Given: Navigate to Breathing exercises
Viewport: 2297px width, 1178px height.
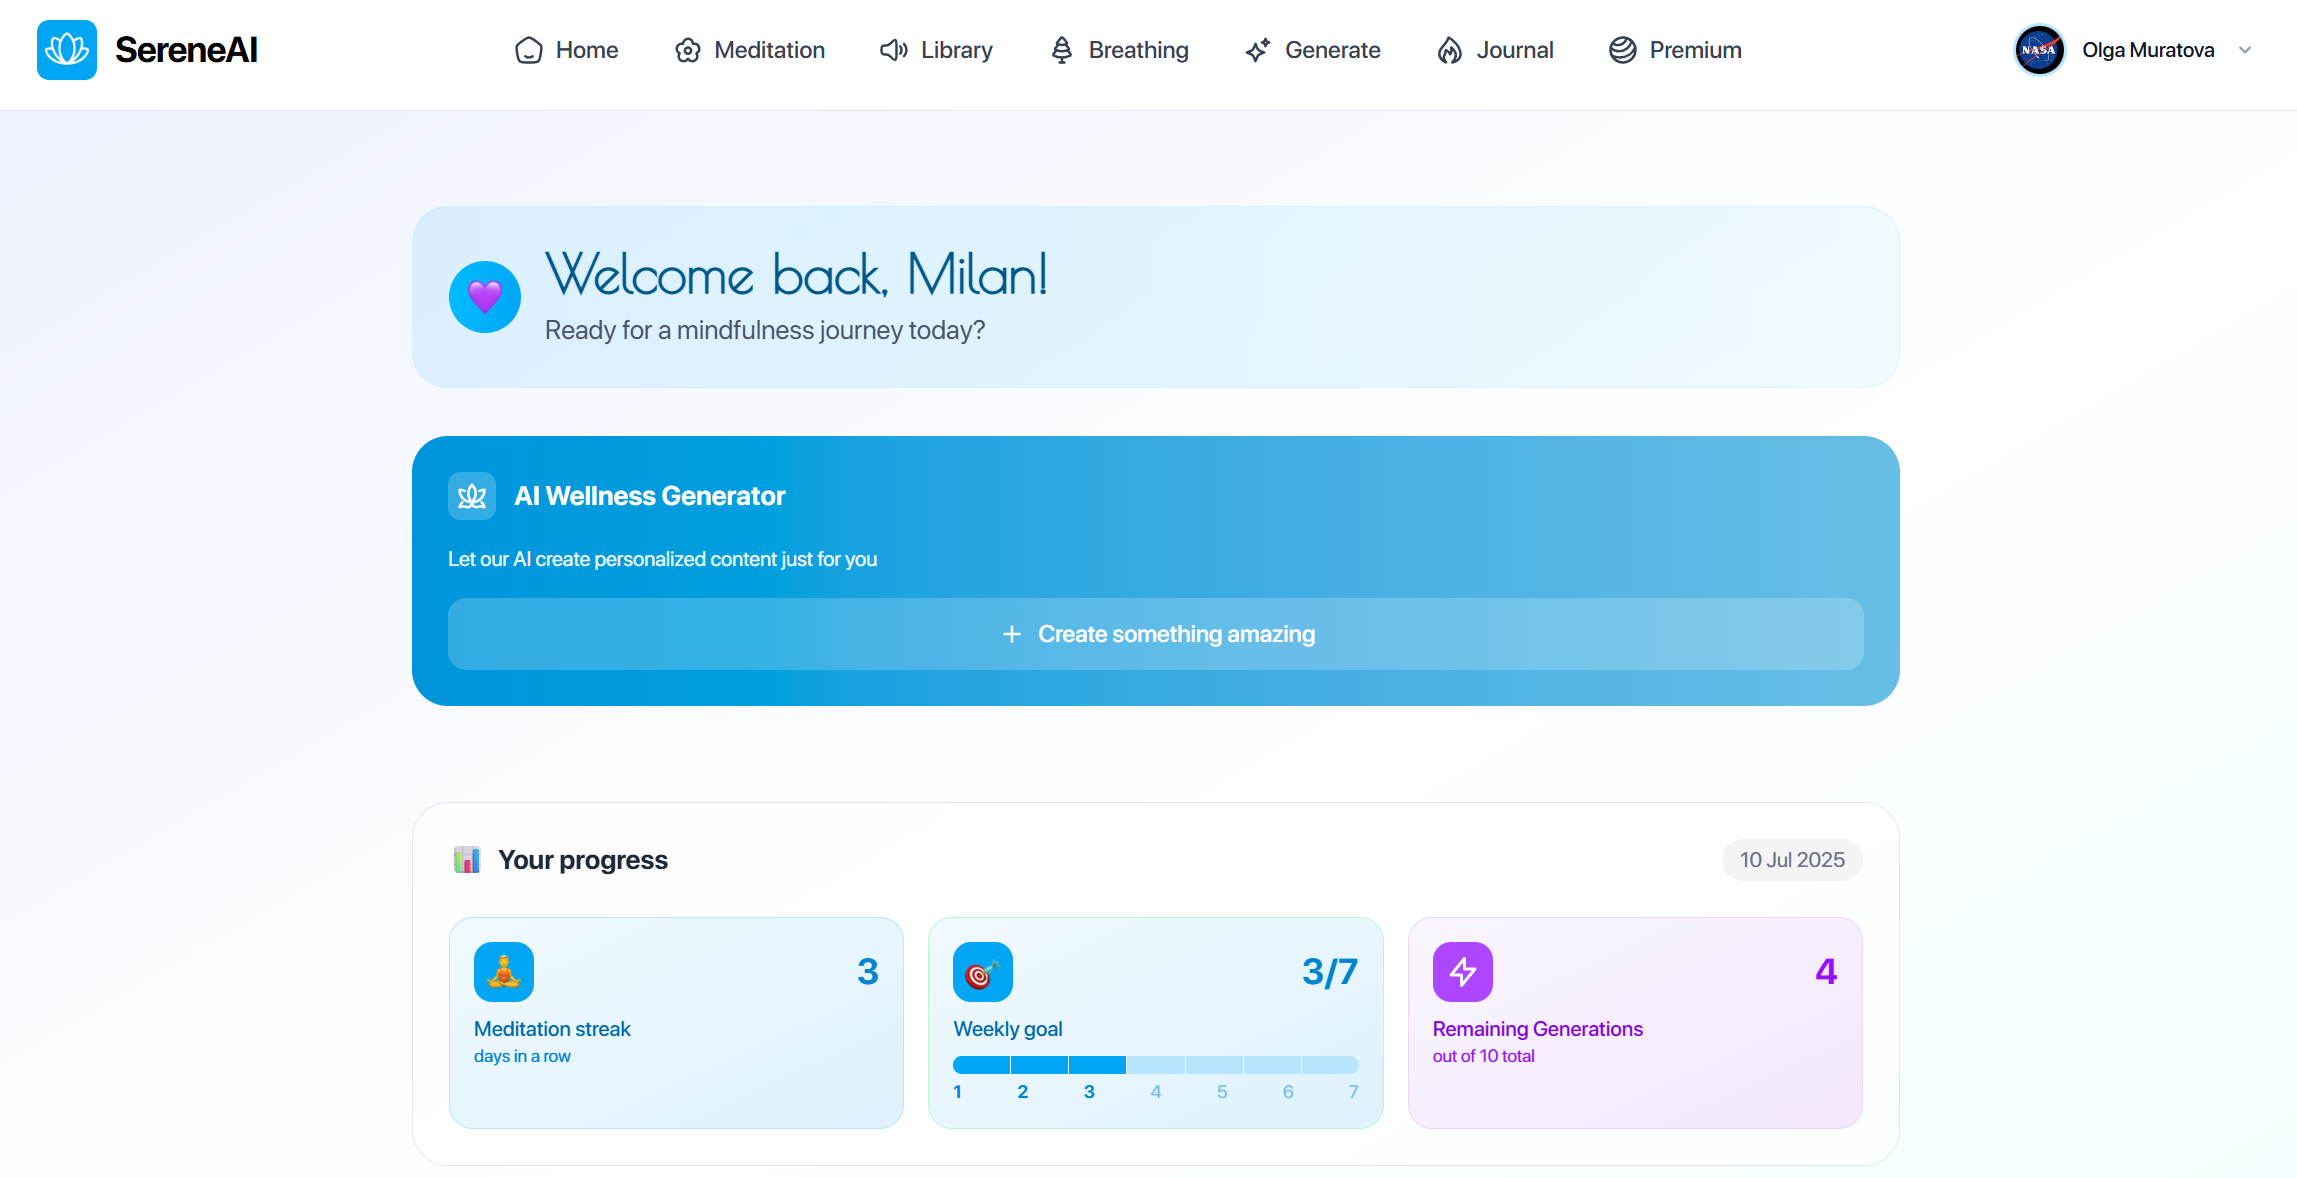Looking at the screenshot, I should tap(1120, 50).
